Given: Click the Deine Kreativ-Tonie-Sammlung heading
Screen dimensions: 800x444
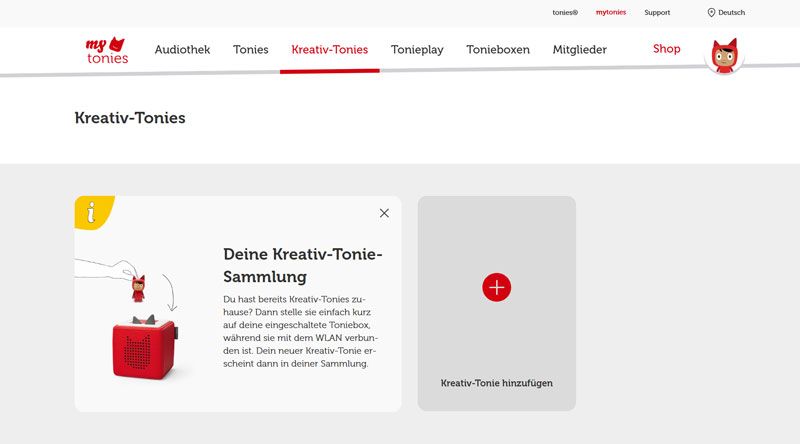Looking at the screenshot, I should point(303,265).
